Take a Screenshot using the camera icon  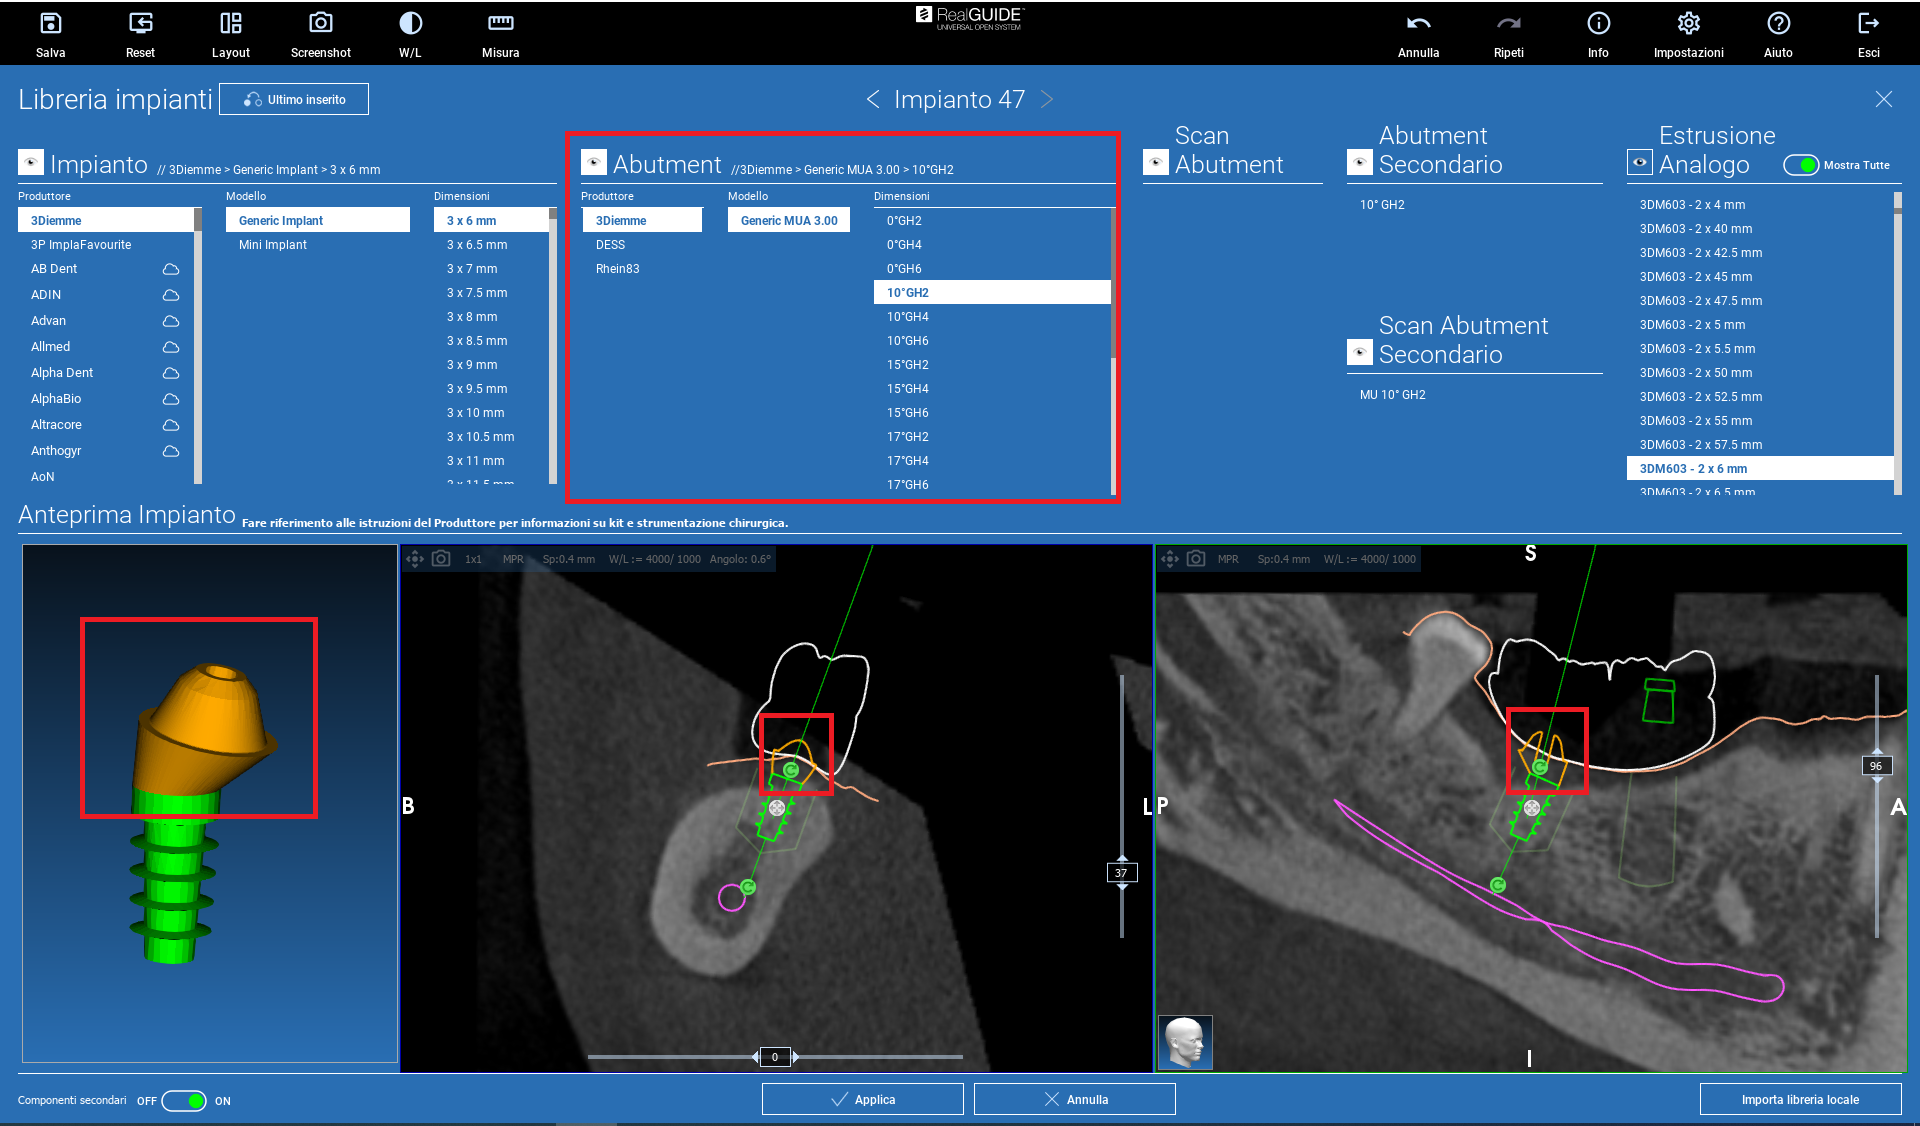point(320,24)
